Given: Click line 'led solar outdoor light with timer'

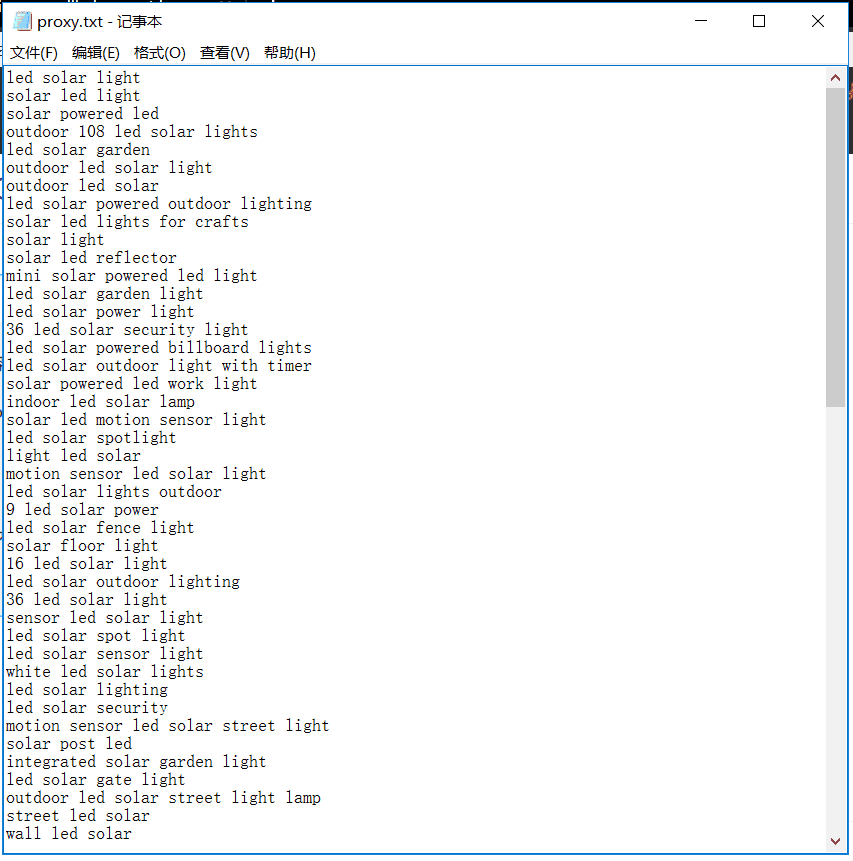Looking at the screenshot, I should pyautogui.click(x=159, y=366).
